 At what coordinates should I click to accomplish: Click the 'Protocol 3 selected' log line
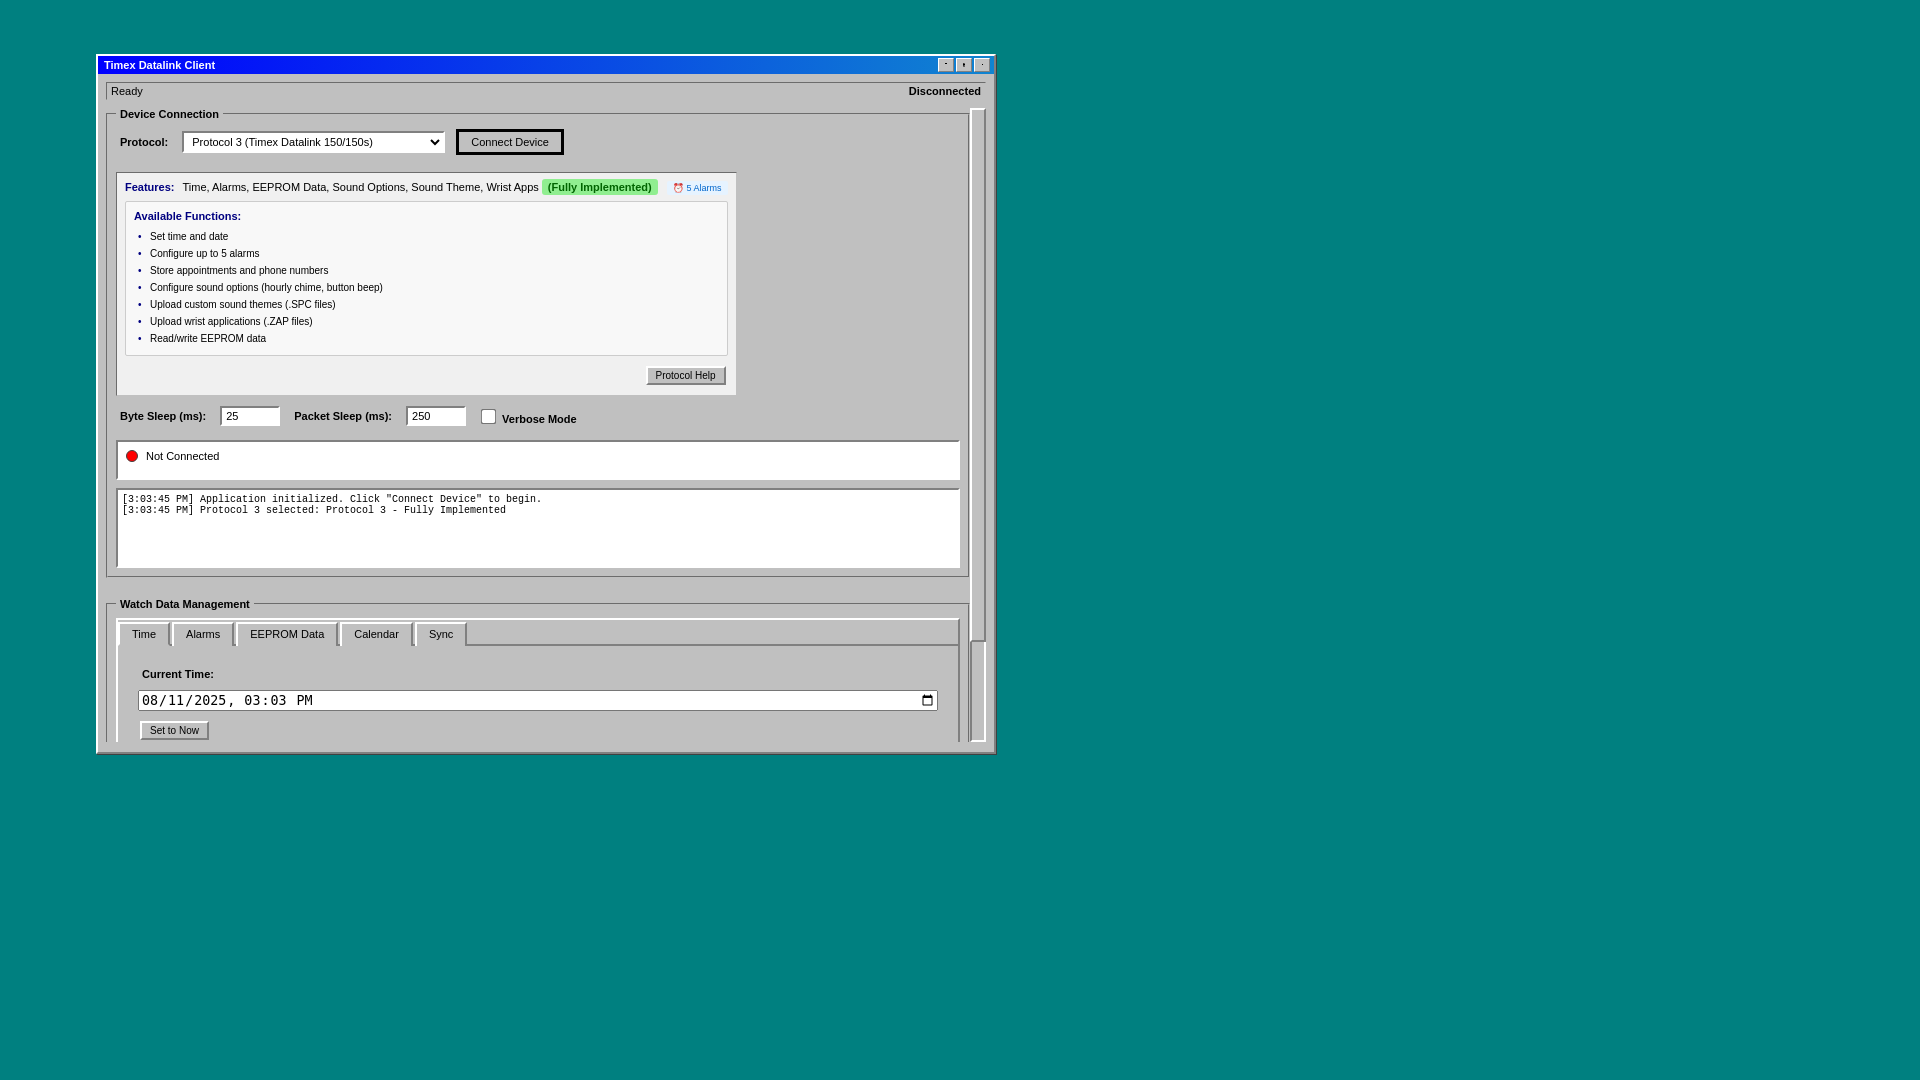[x=314, y=510]
